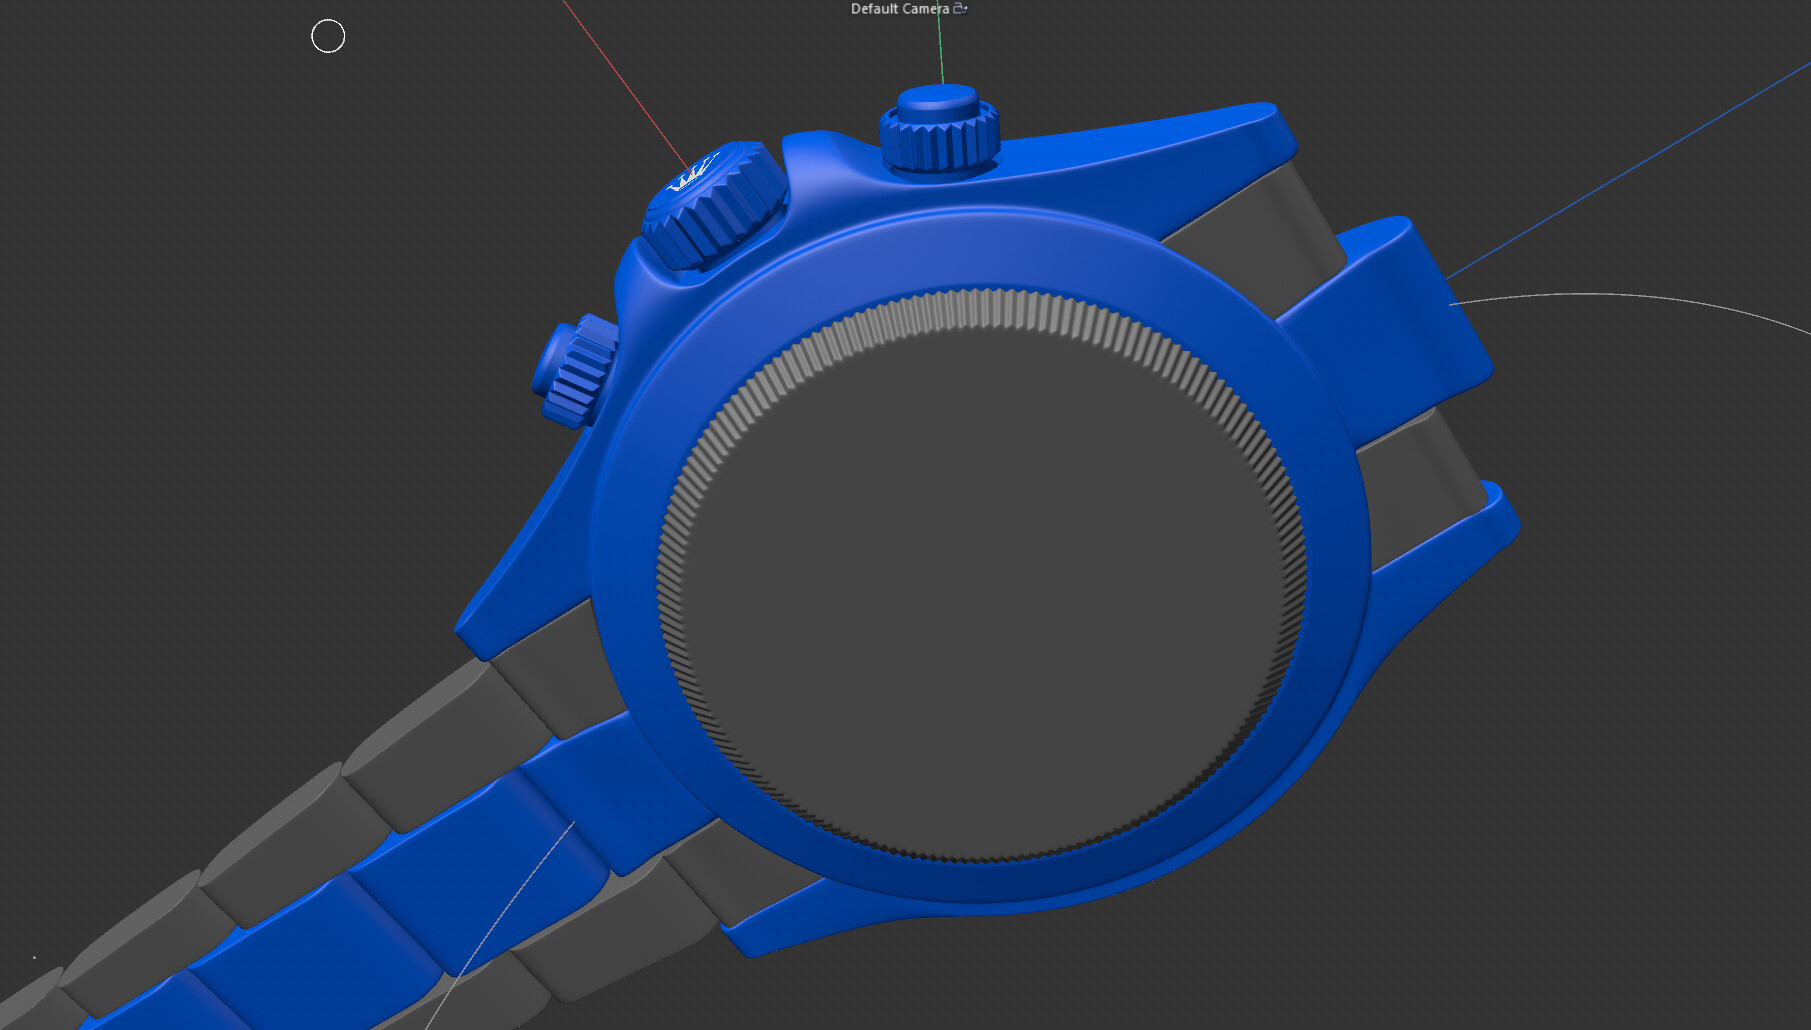Image resolution: width=1811 pixels, height=1030 pixels.
Task: Select the top crown pusher on the watch
Action: pos(939,130)
